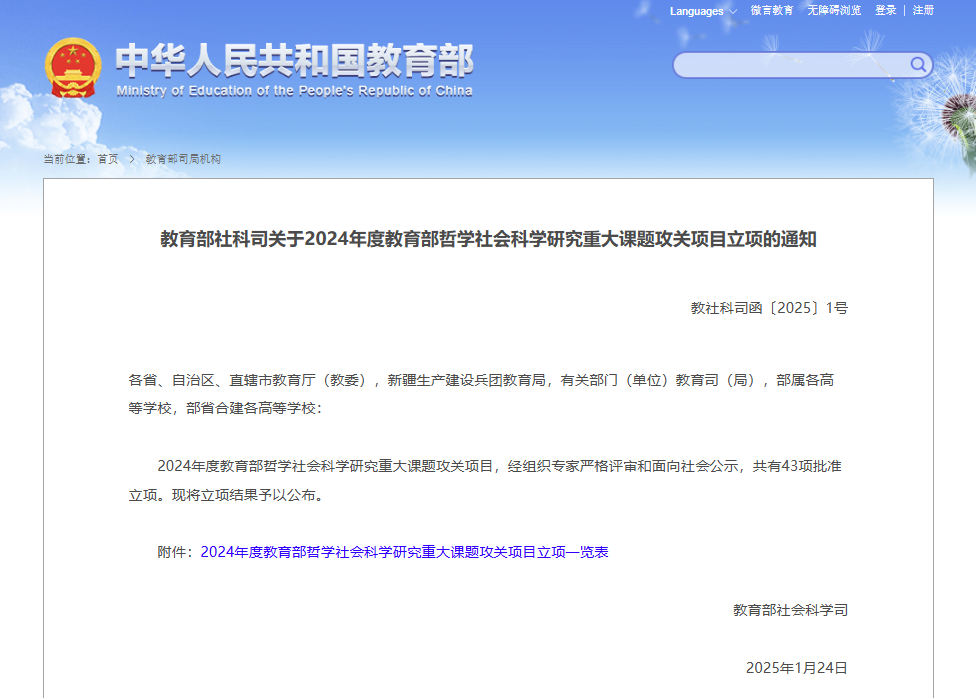Enable 无障碍浏览 accessibility browsing
The width and height of the screenshot is (976, 698).
834,11
